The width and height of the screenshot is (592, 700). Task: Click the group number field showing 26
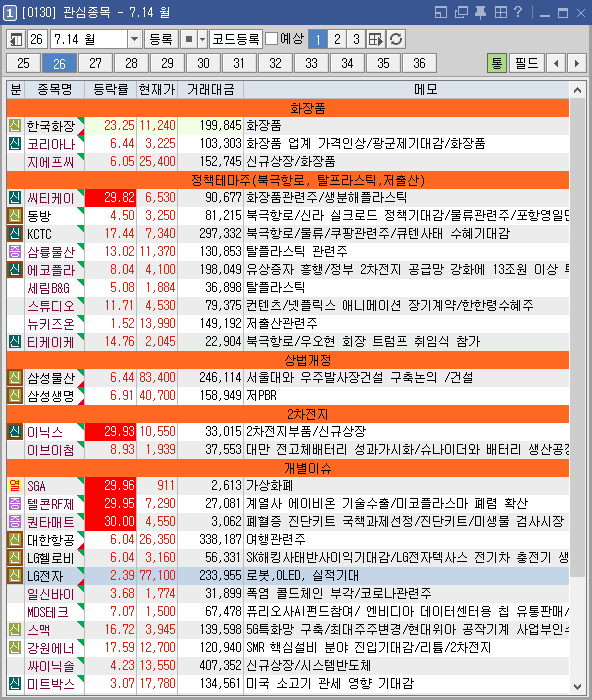coord(38,39)
